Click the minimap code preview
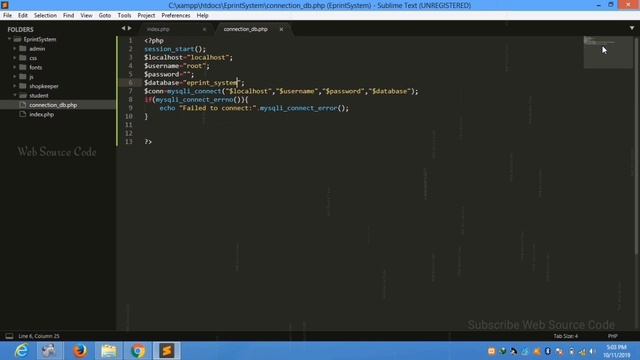The image size is (640, 360). (607, 52)
